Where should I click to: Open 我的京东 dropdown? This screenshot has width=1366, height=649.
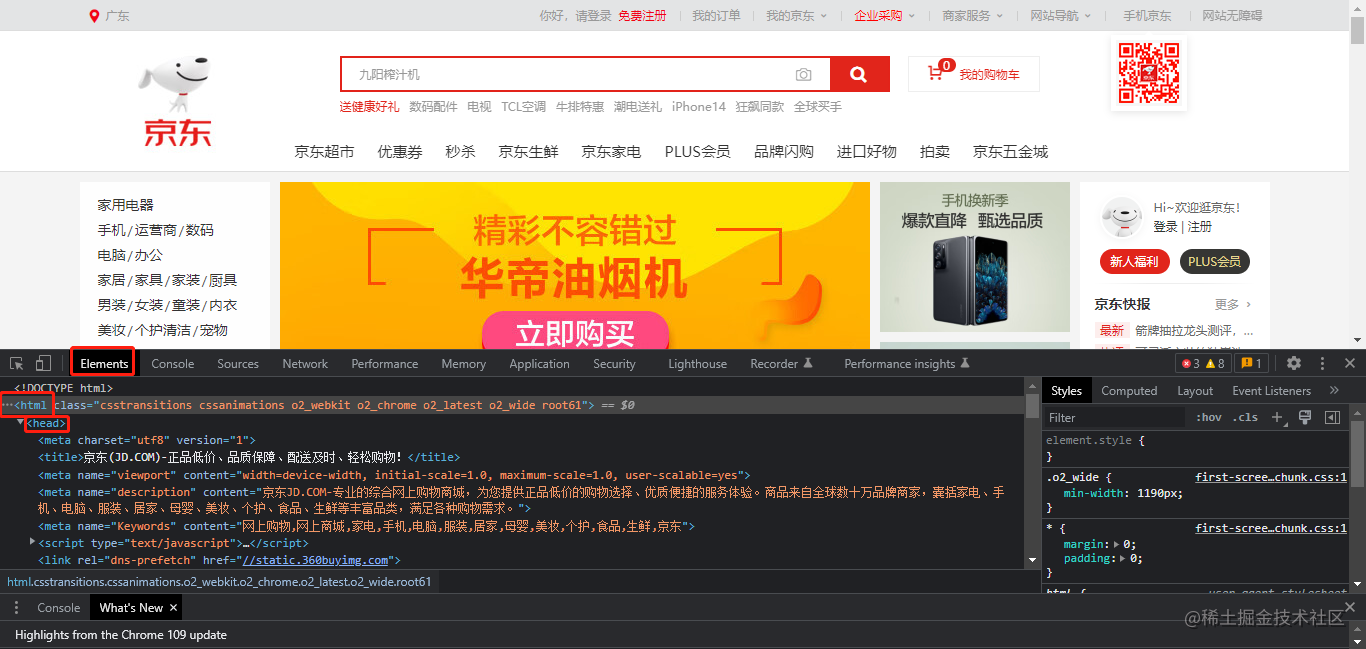[797, 16]
